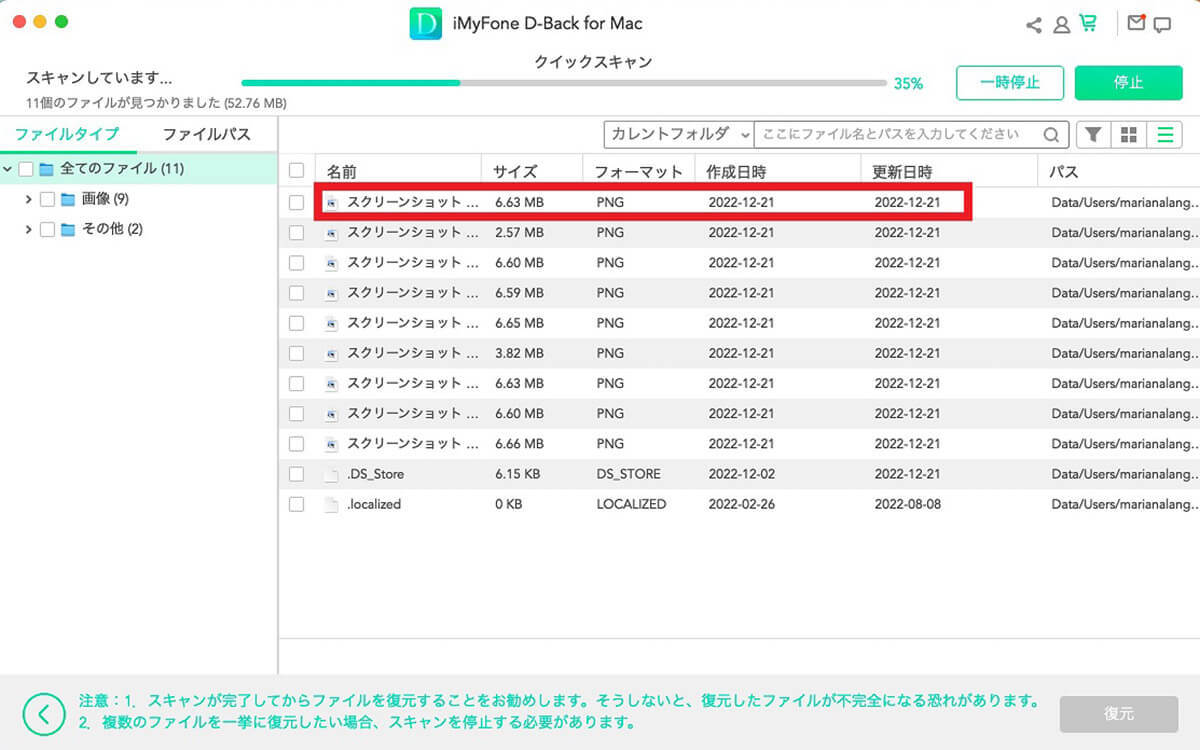Open the カレントフォルダ dropdown

pos(679,134)
